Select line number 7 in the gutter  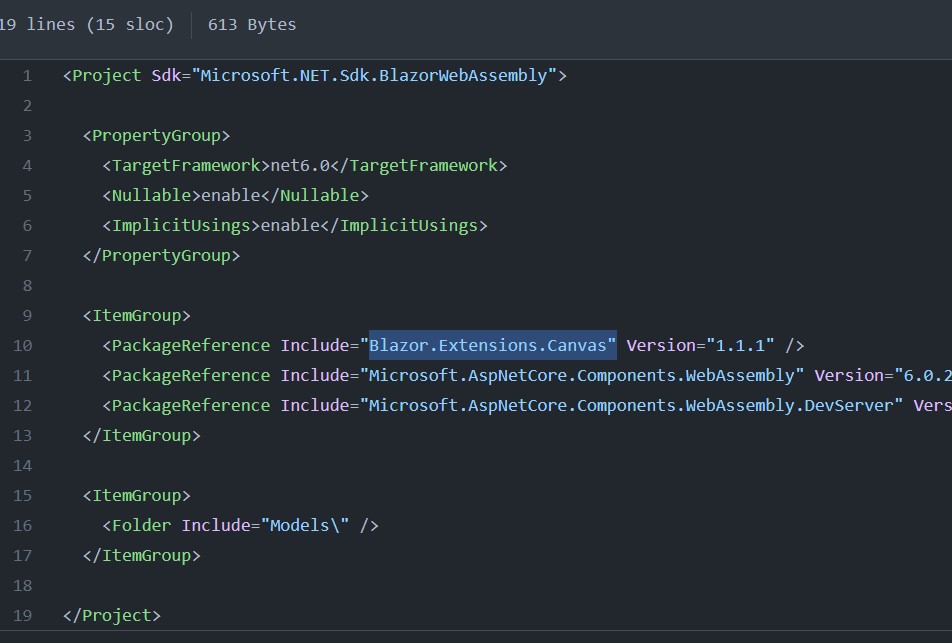[27, 256]
